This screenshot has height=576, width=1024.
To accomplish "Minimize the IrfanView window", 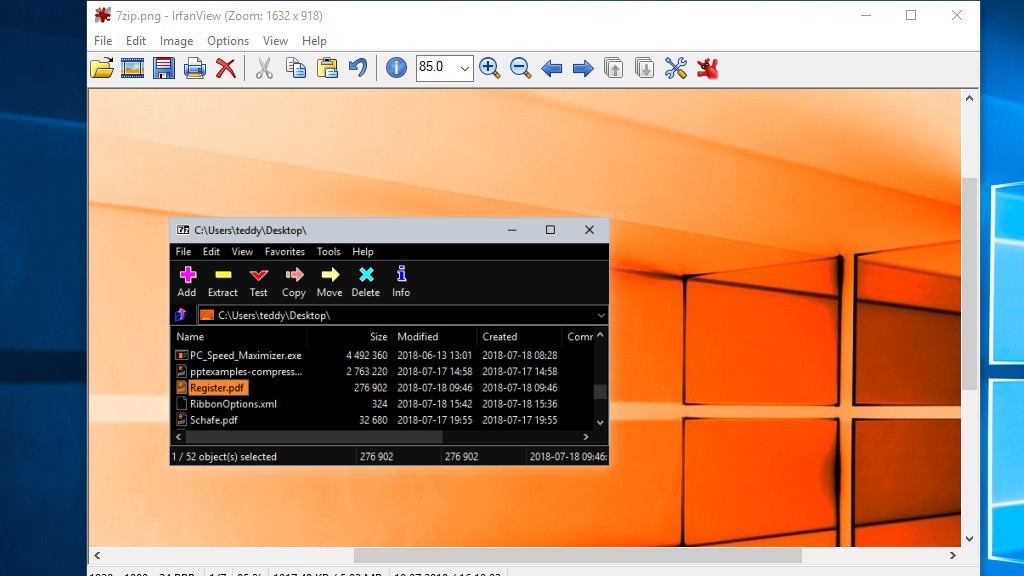I will tap(866, 15).
